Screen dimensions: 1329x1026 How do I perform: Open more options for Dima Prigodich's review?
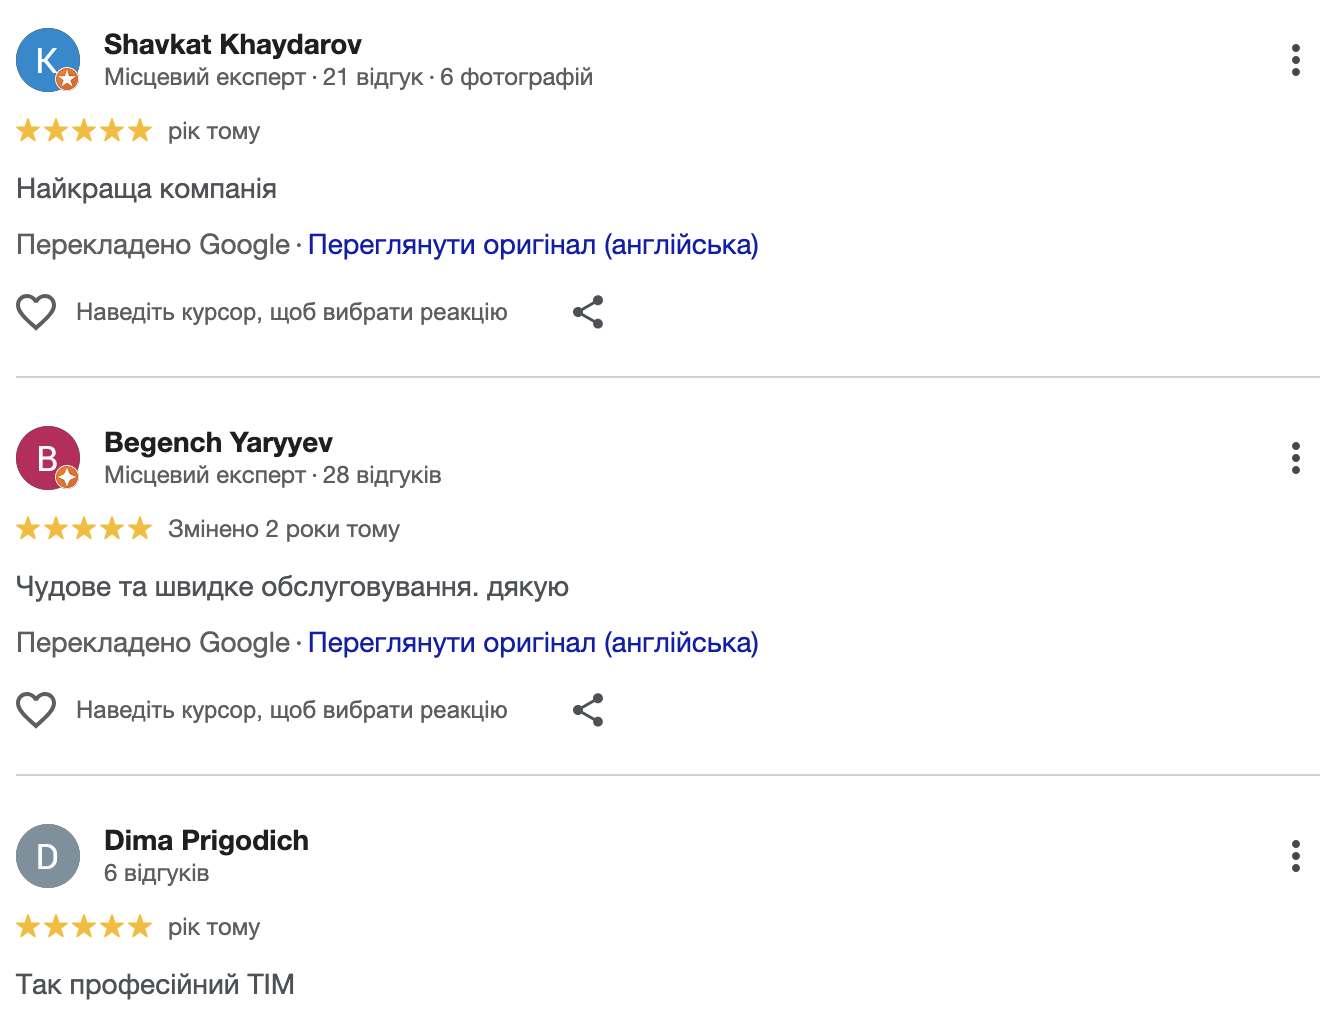1295,856
